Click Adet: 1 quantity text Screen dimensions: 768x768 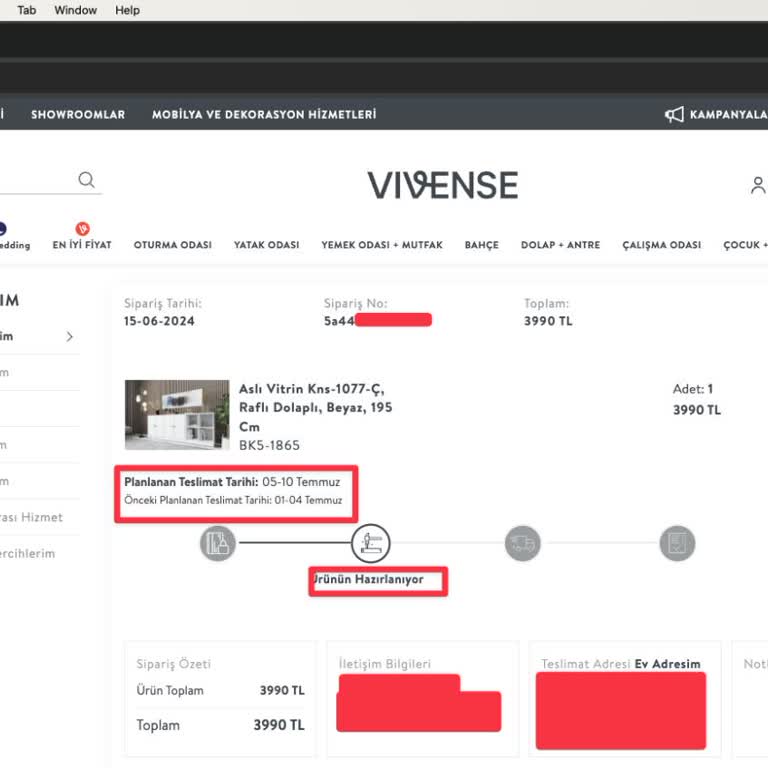(693, 389)
